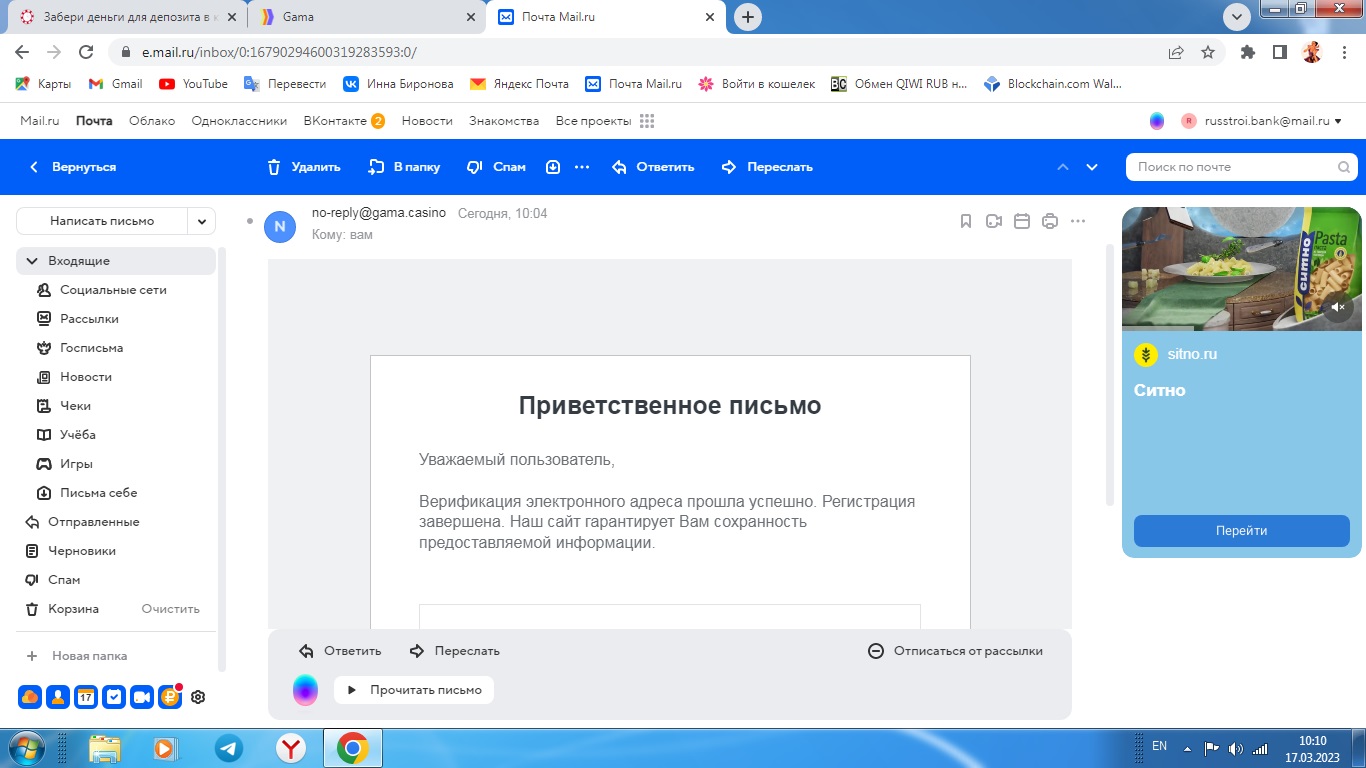This screenshot has width=1366, height=768.
Task: Click the print icon for this email
Action: click(1049, 221)
